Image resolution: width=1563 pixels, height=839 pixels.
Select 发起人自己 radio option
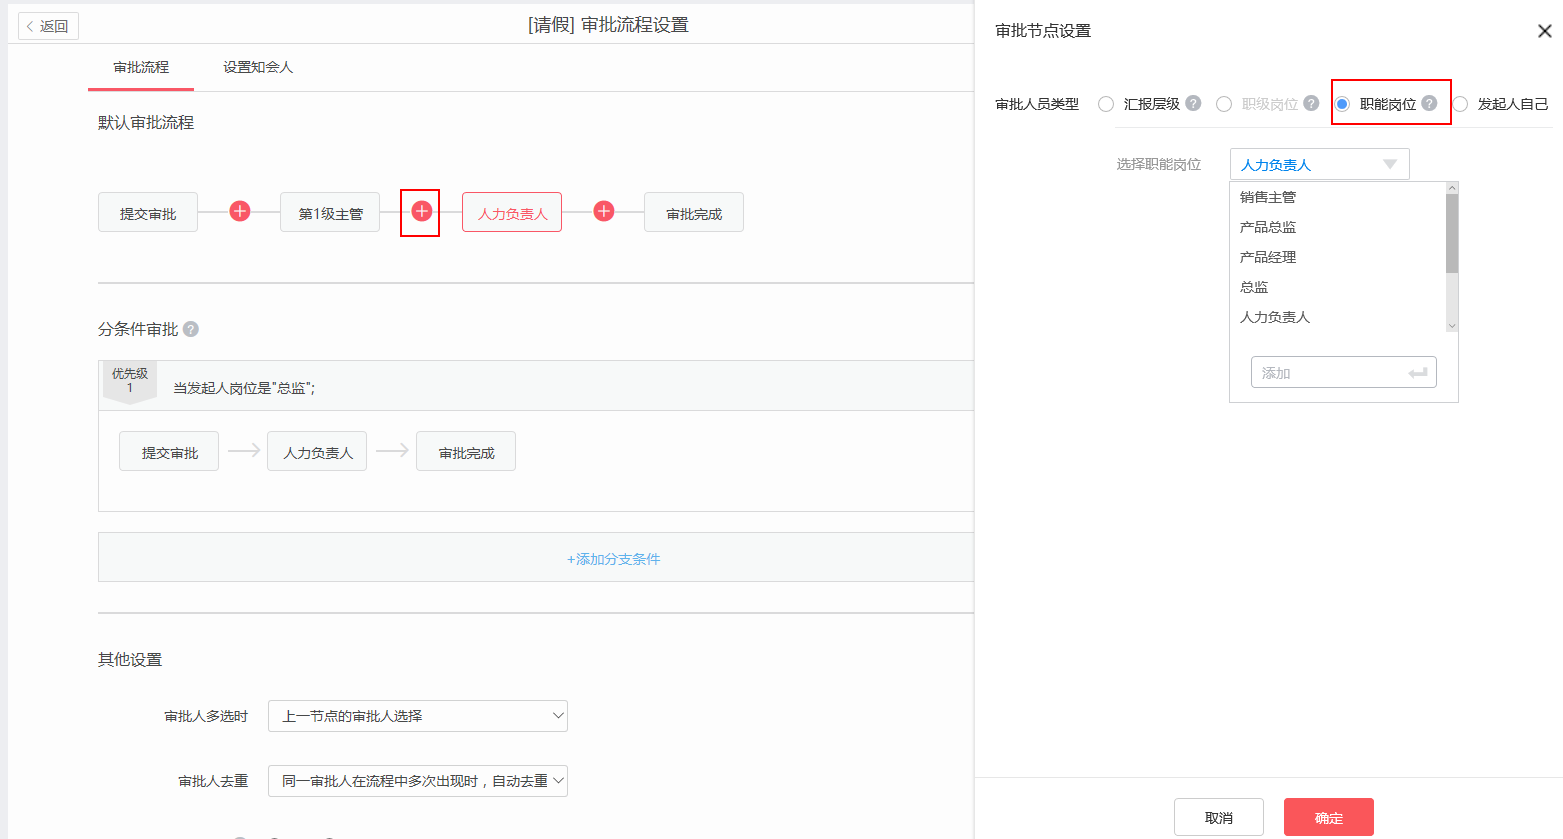pyautogui.click(x=1460, y=104)
